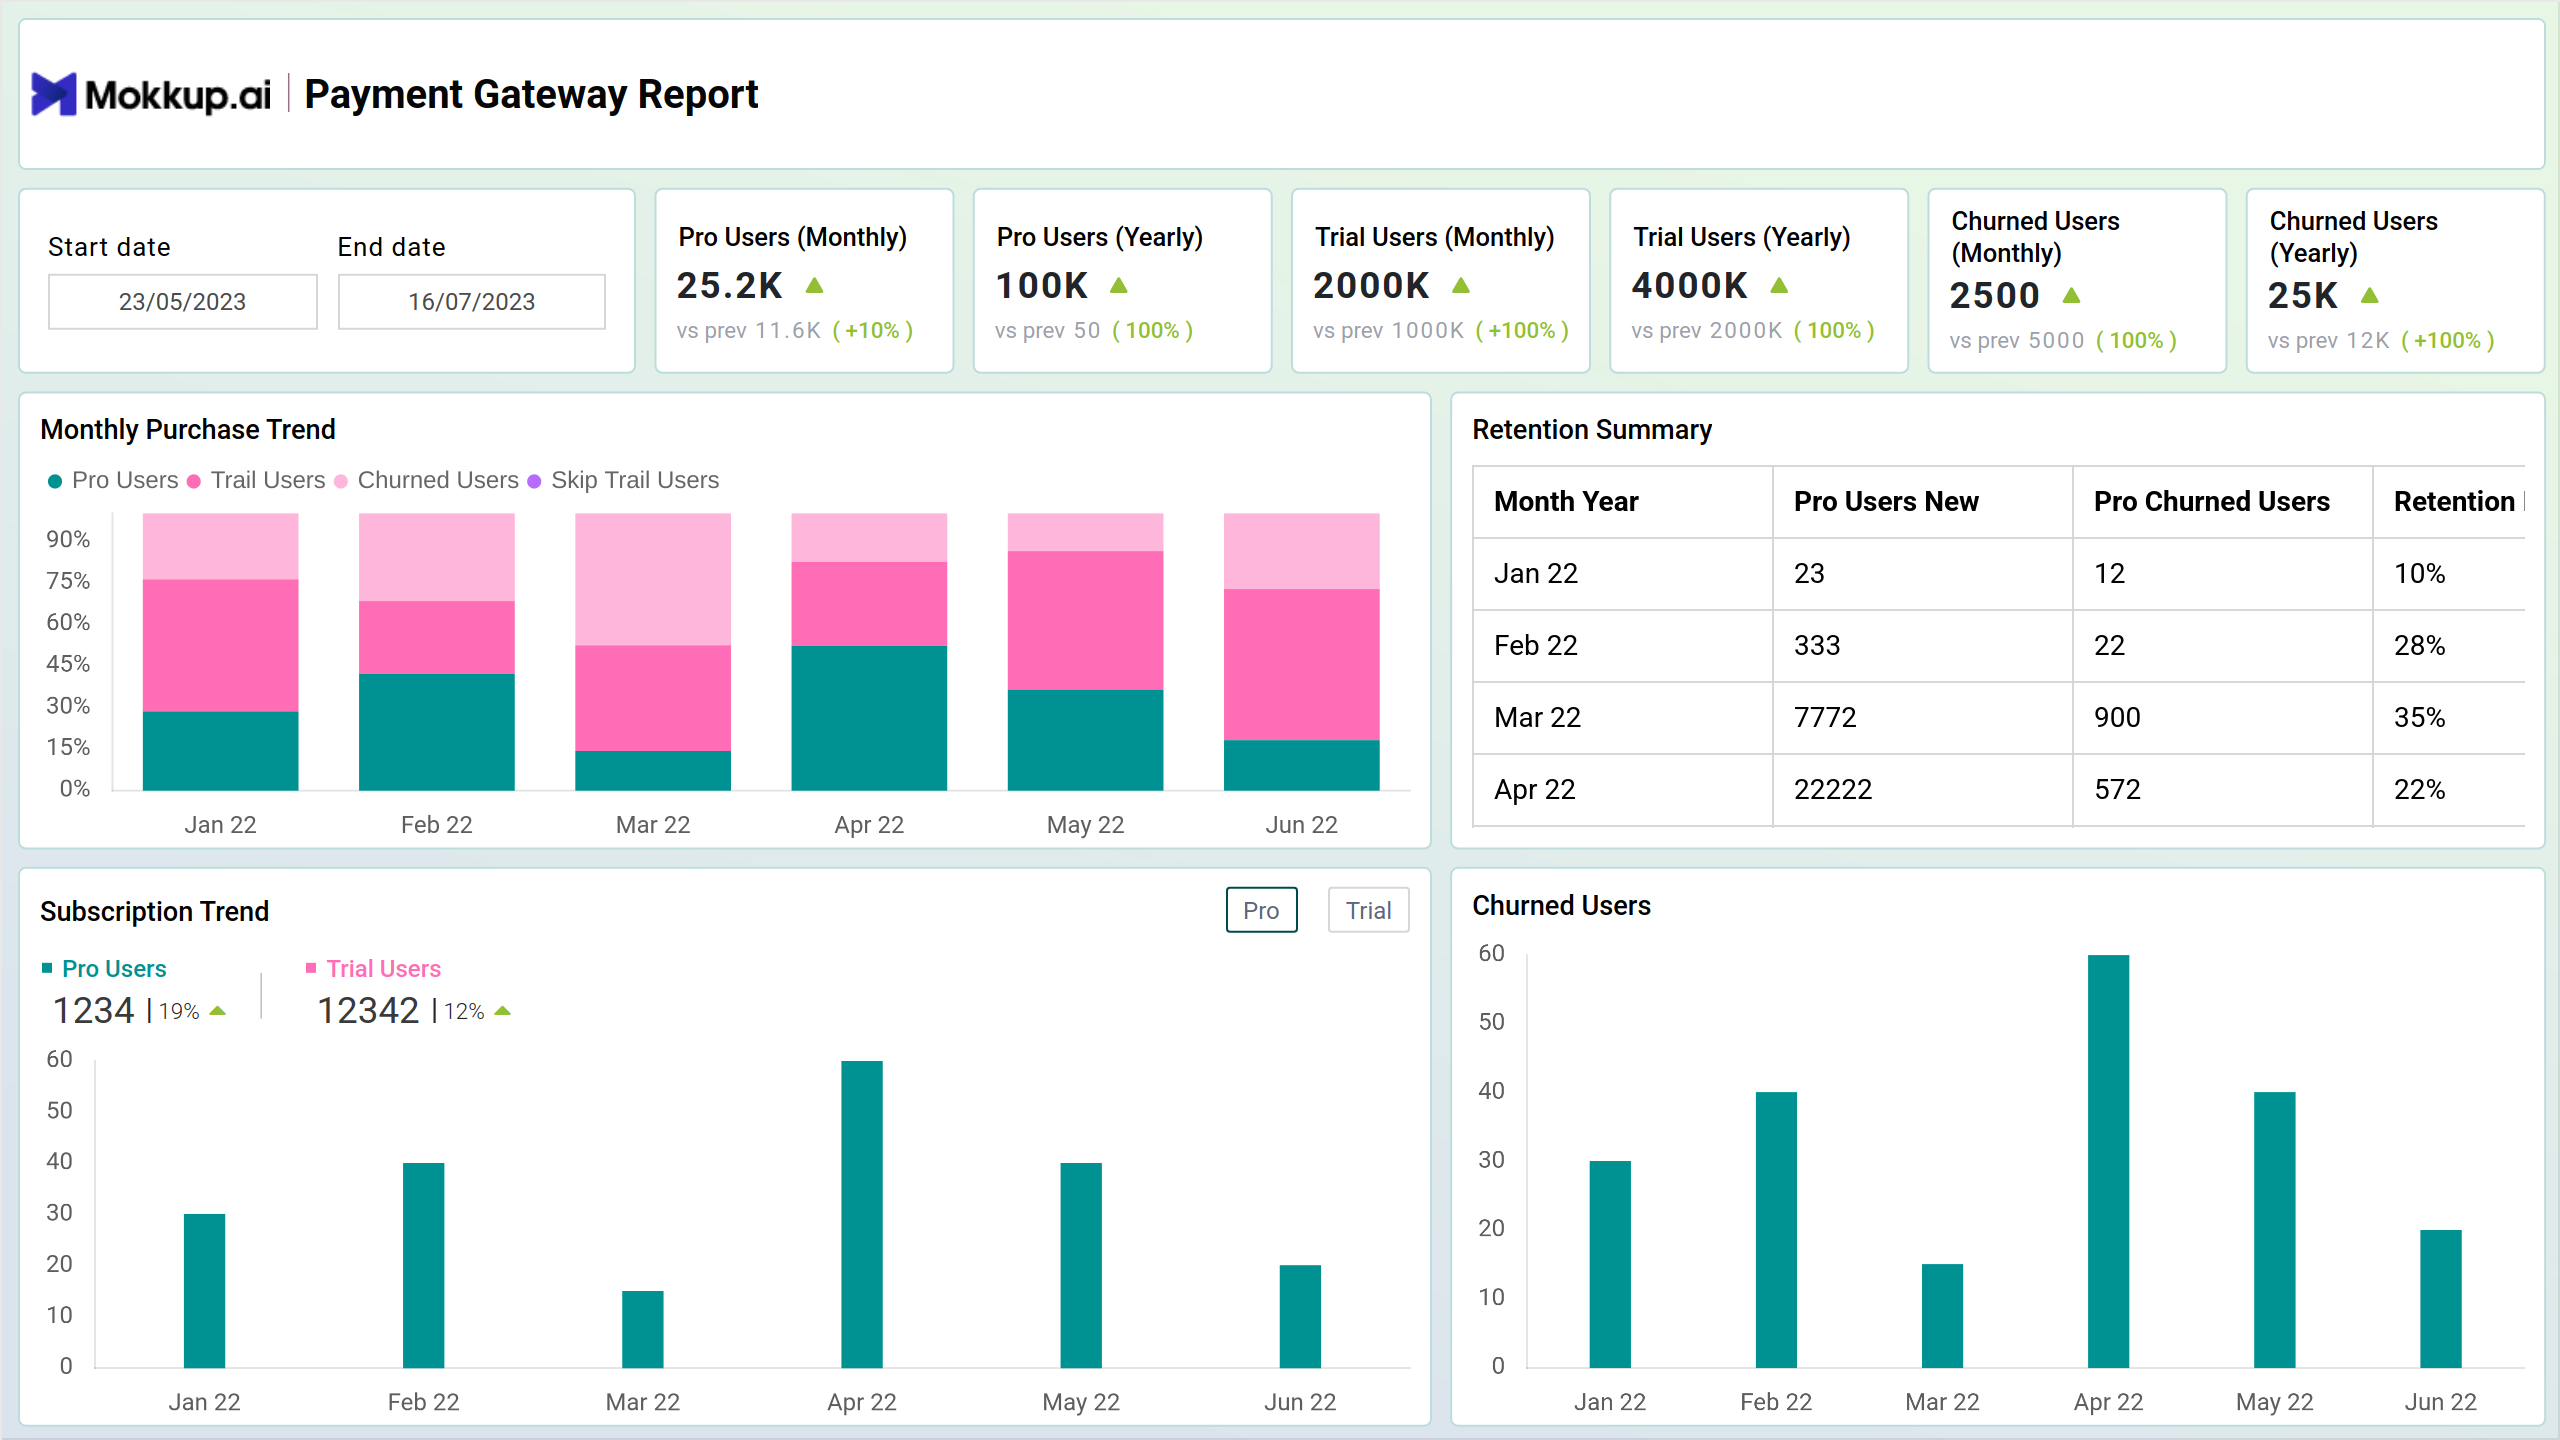Click teal square marker beside Pro Users
Screen dimensions: 2560x1440
click(x=47, y=967)
